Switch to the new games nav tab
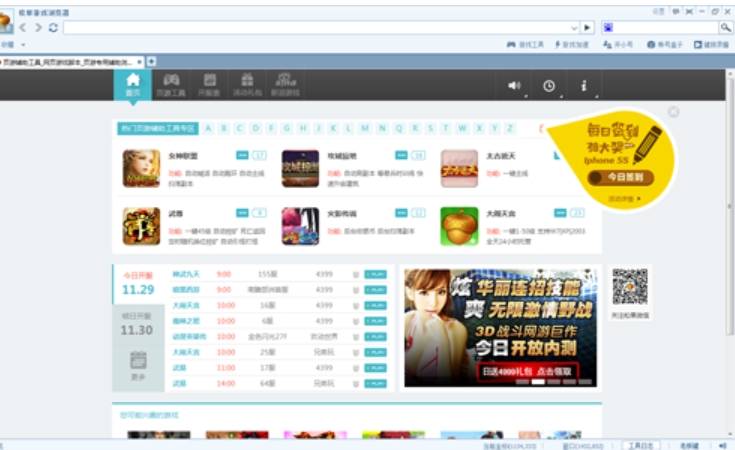 285,85
